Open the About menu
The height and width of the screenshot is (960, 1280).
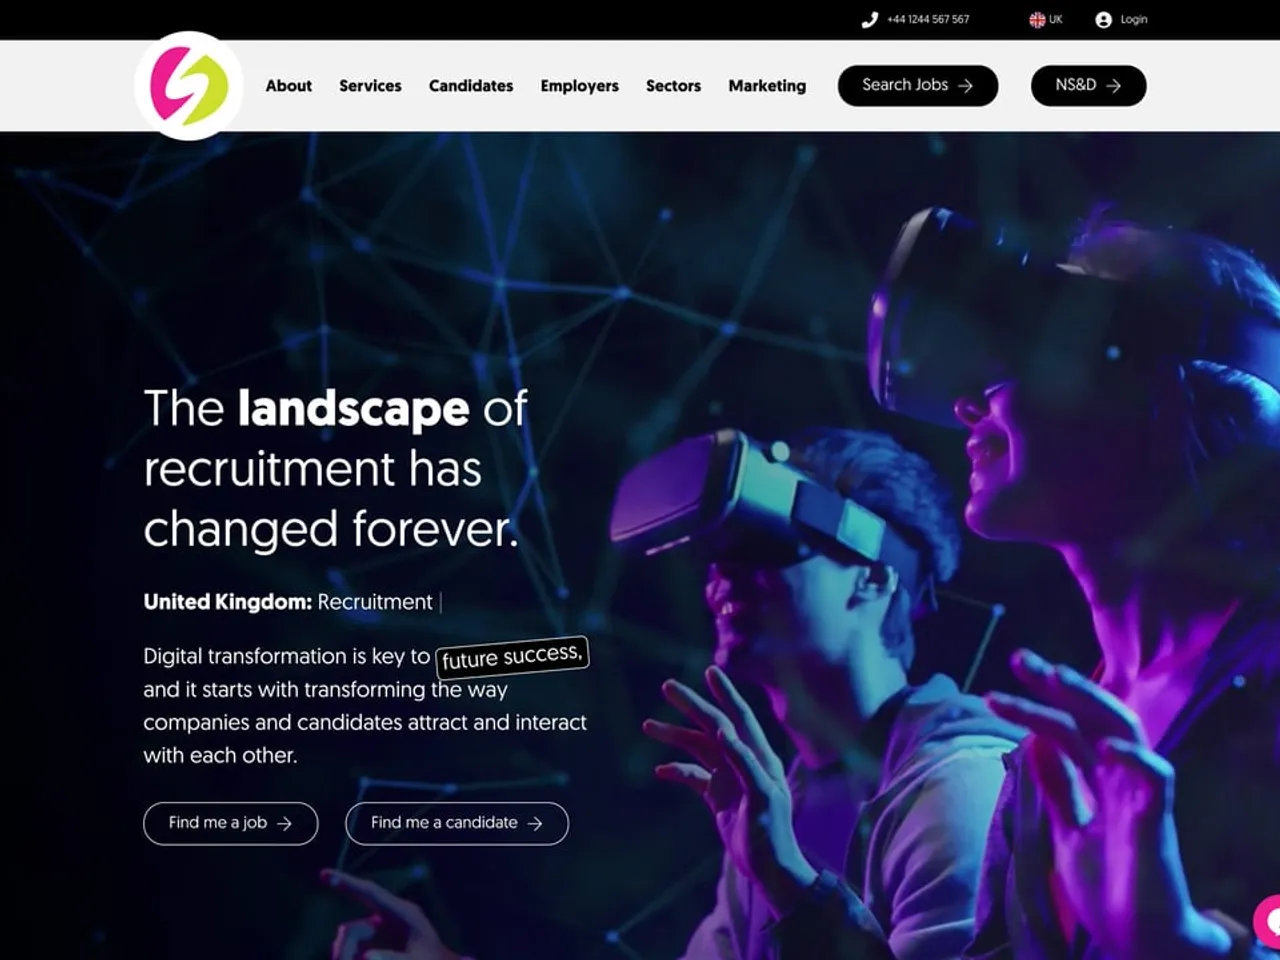(288, 86)
